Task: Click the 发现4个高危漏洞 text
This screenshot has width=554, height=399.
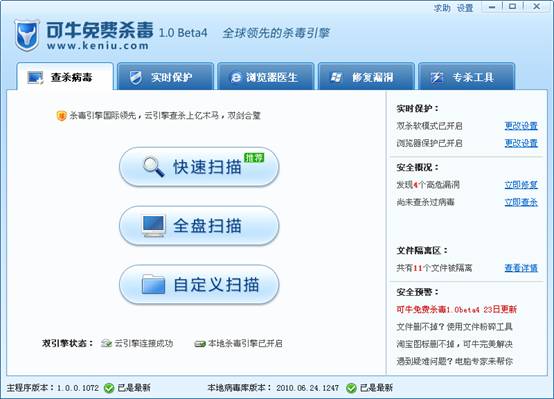Action: coord(428,184)
